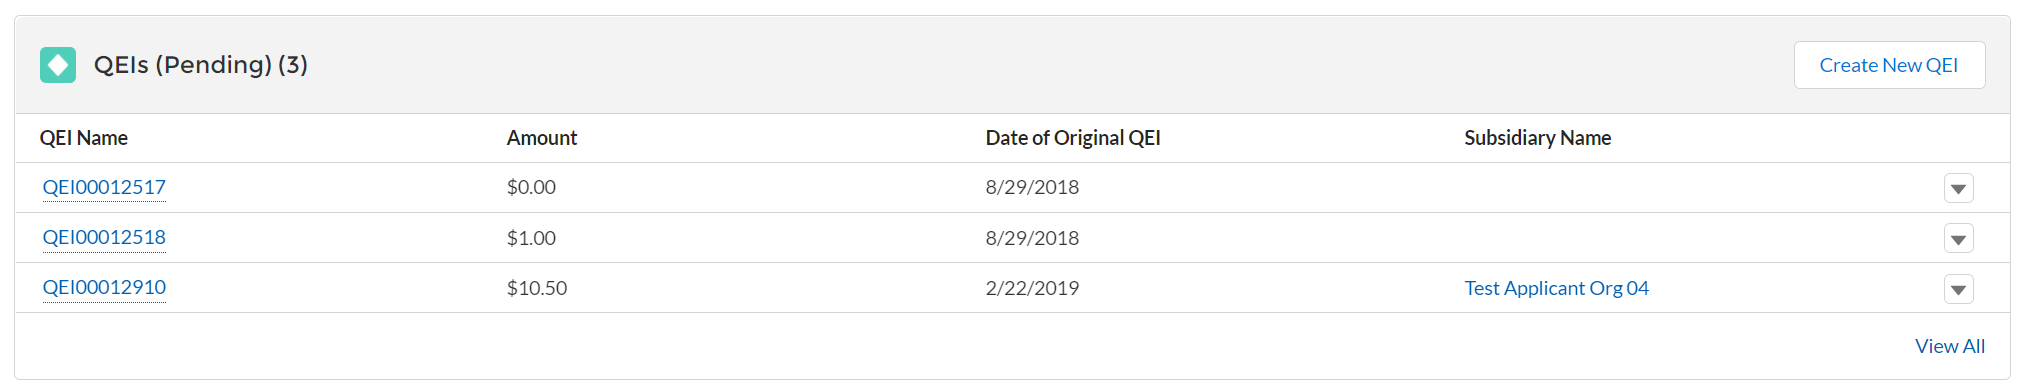
Task: Open the QEIs (Pending) (3) list title
Action: coord(201,65)
